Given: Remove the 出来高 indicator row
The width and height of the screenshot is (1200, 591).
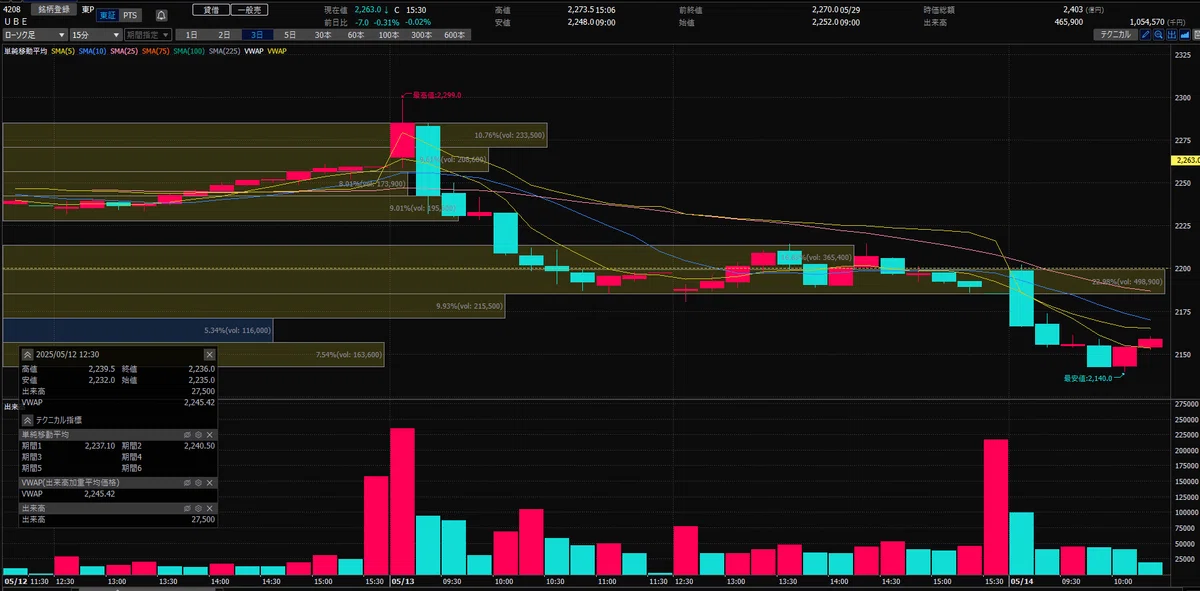Looking at the screenshot, I should pyautogui.click(x=210, y=508).
